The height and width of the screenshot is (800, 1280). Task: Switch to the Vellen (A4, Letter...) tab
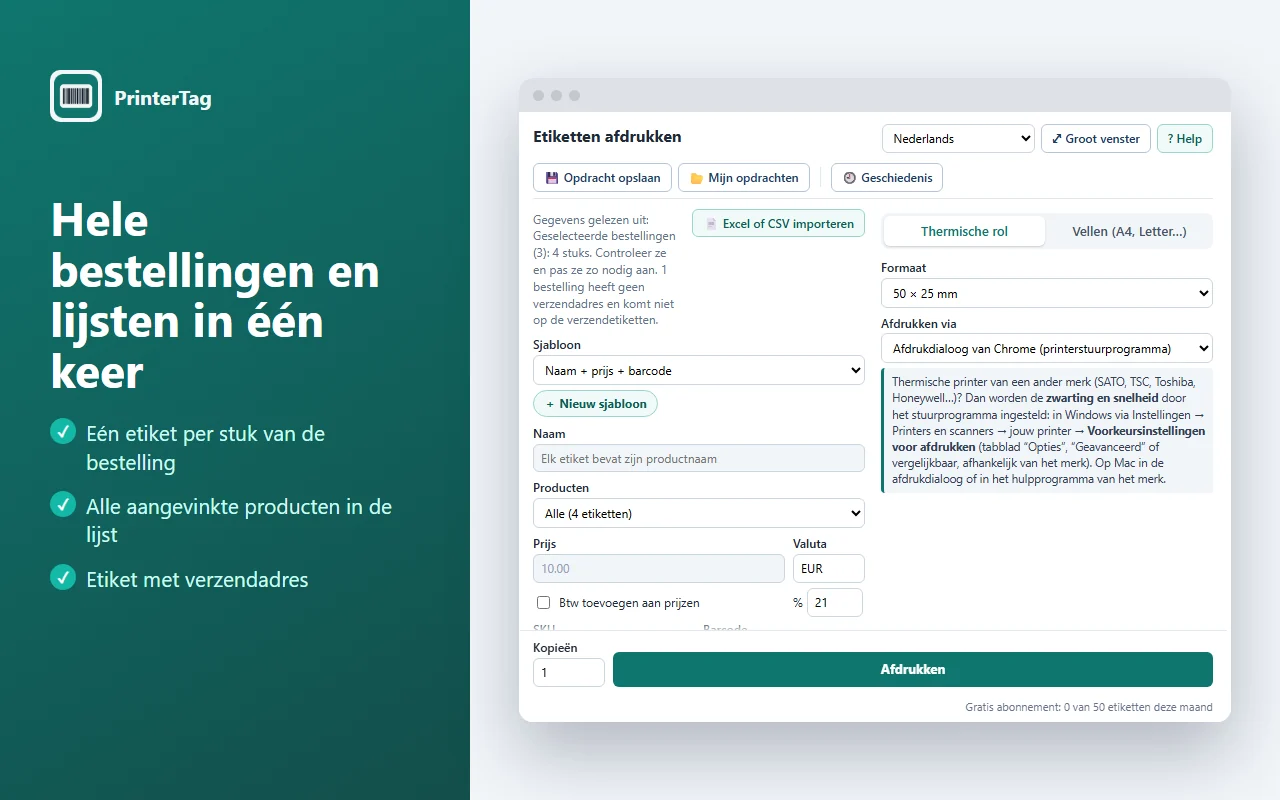coord(1129,231)
